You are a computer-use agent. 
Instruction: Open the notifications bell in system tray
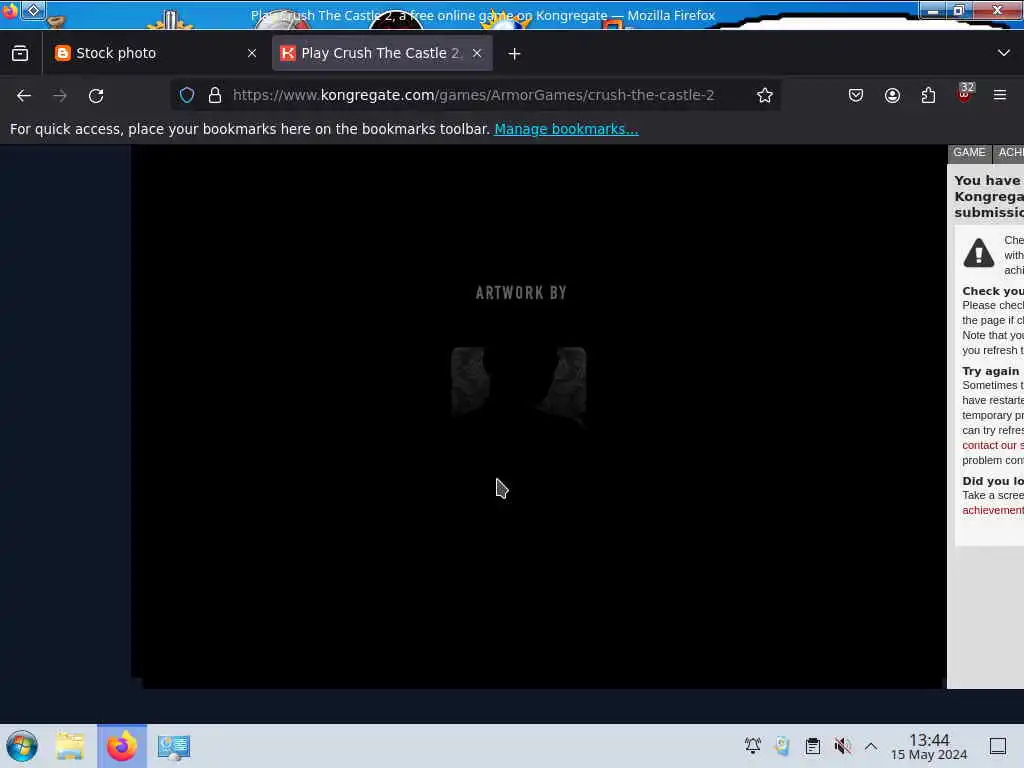752,746
